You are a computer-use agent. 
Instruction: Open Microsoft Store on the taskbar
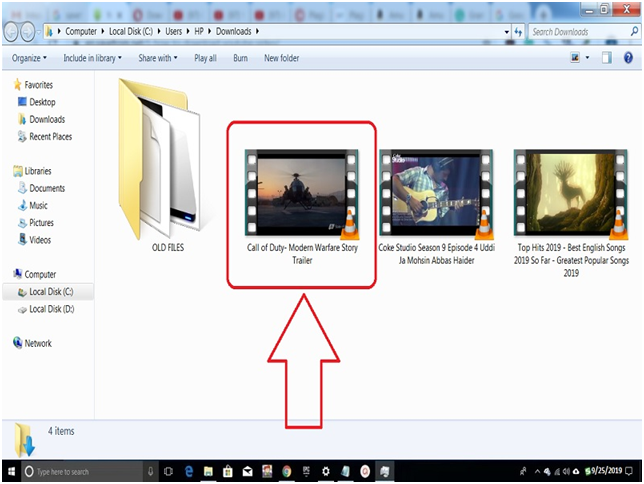coord(228,471)
